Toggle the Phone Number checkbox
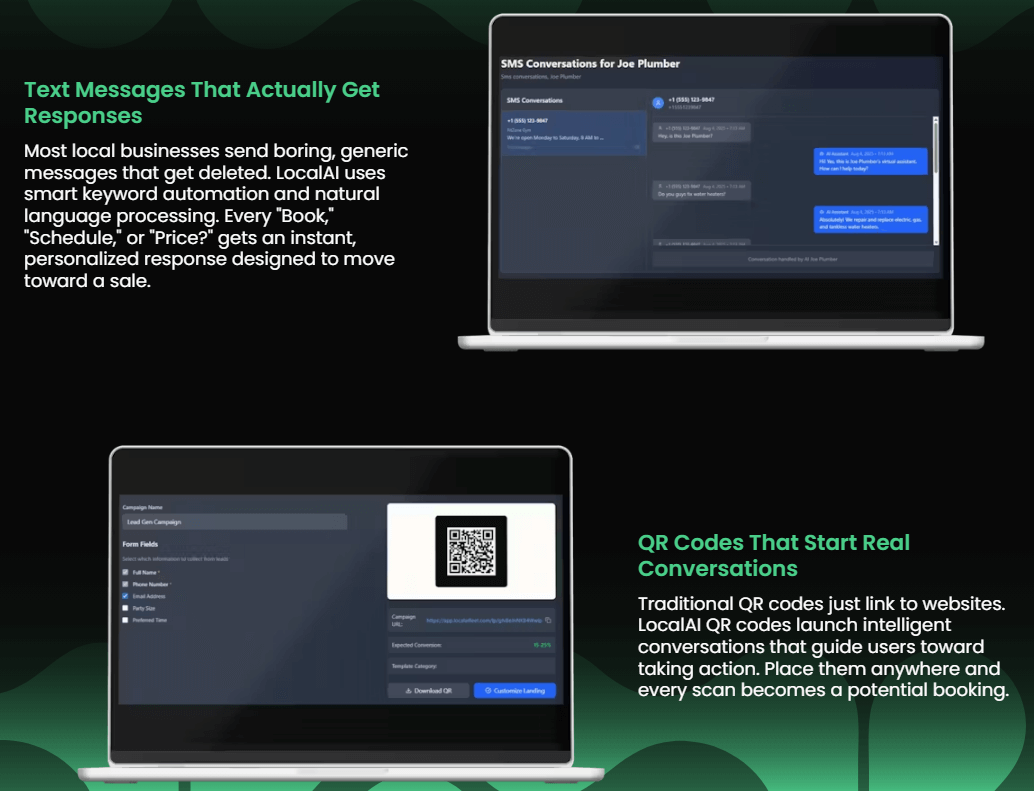 point(125,584)
